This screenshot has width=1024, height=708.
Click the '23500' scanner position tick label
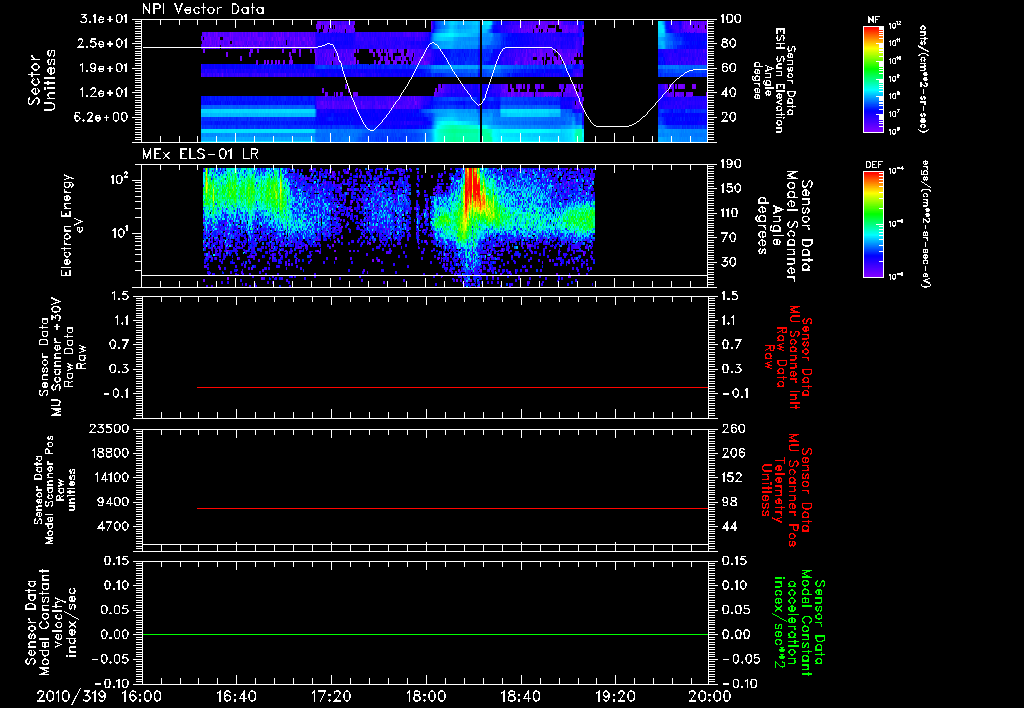108,428
